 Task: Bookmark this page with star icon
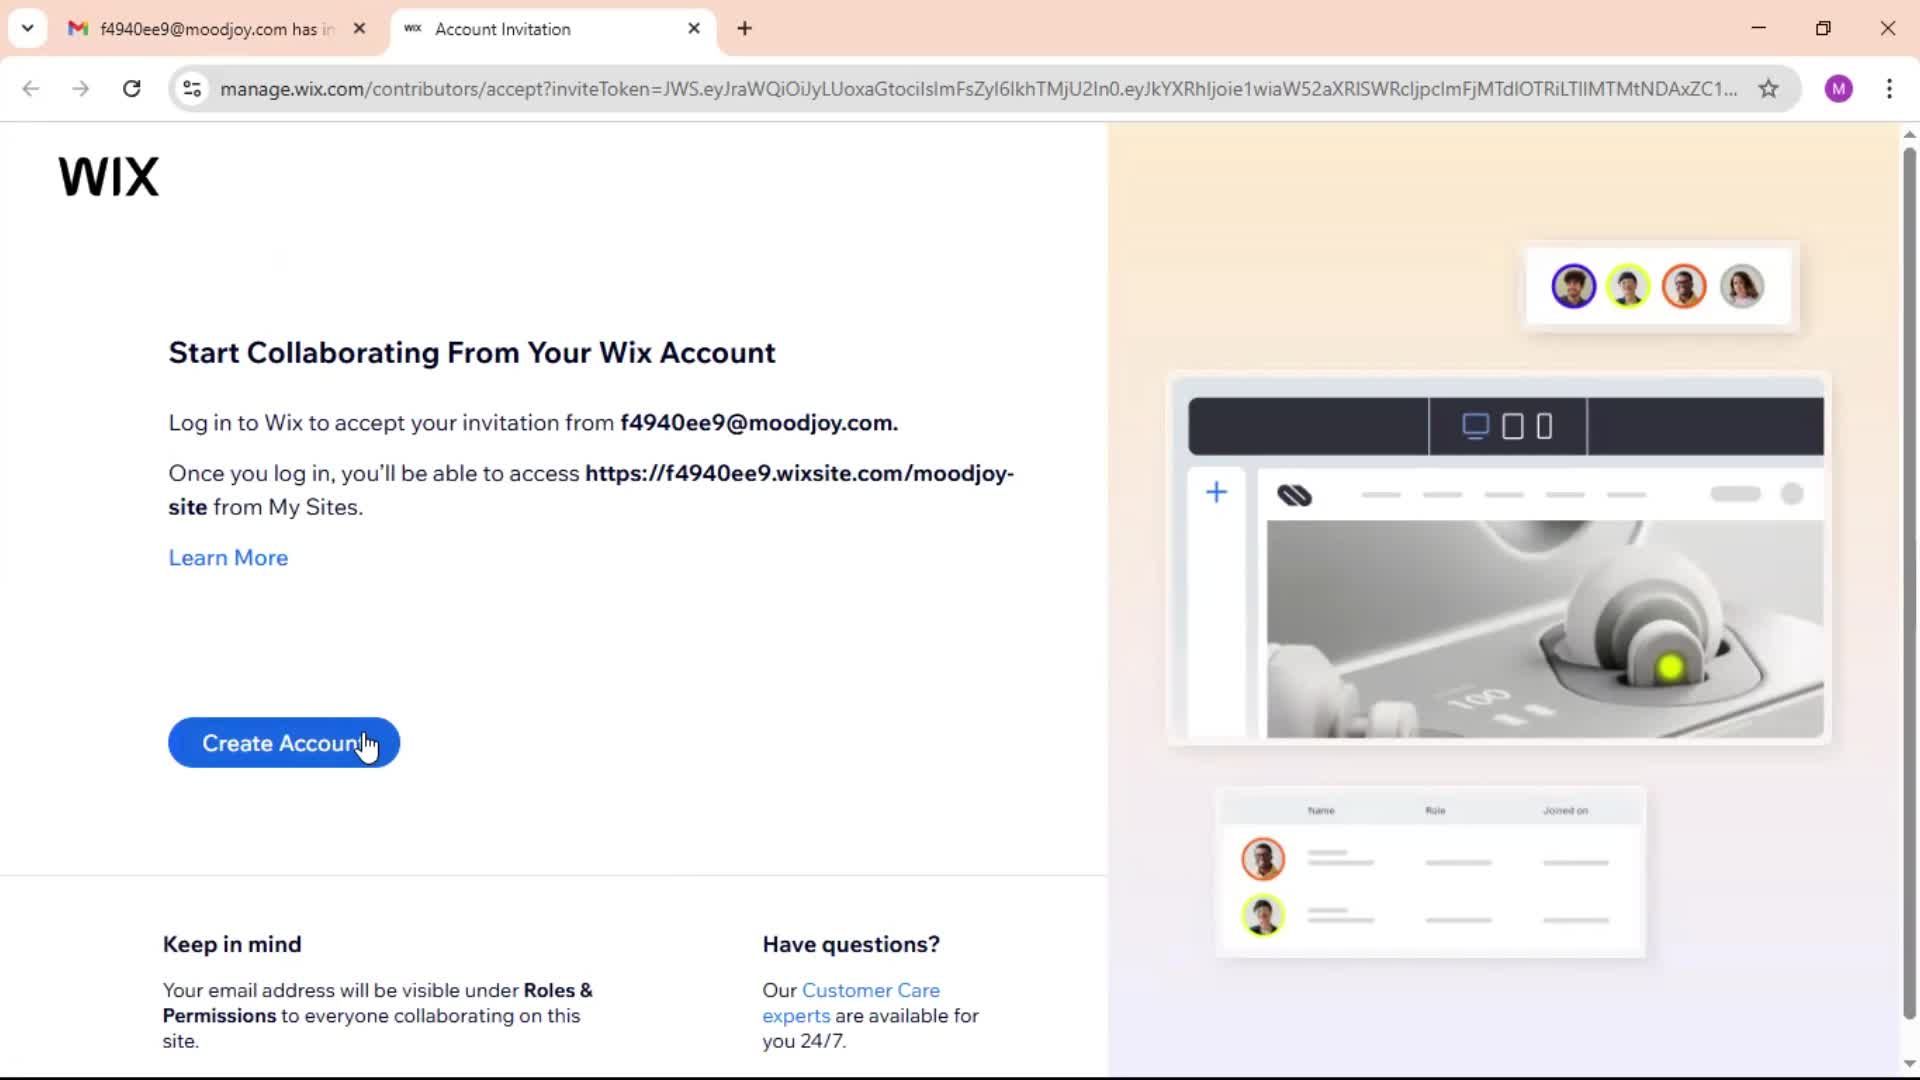point(1768,89)
